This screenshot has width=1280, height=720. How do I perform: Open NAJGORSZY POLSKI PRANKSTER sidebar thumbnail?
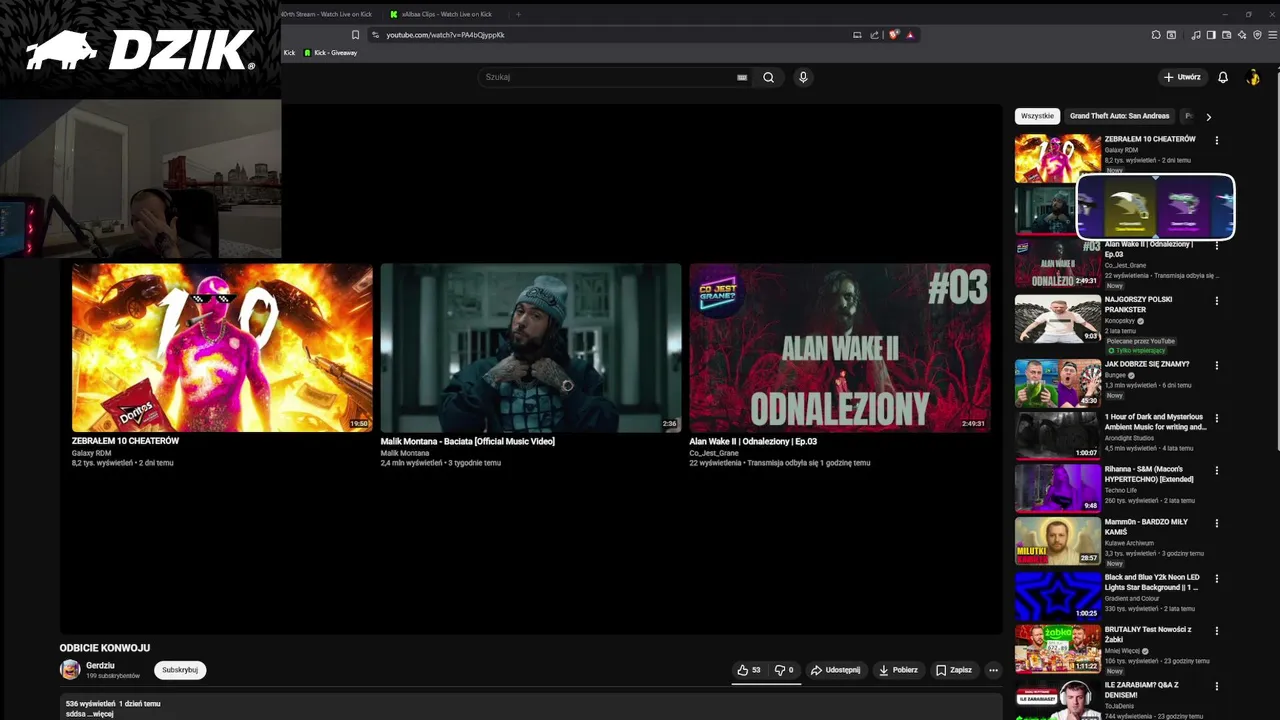pos(1058,318)
